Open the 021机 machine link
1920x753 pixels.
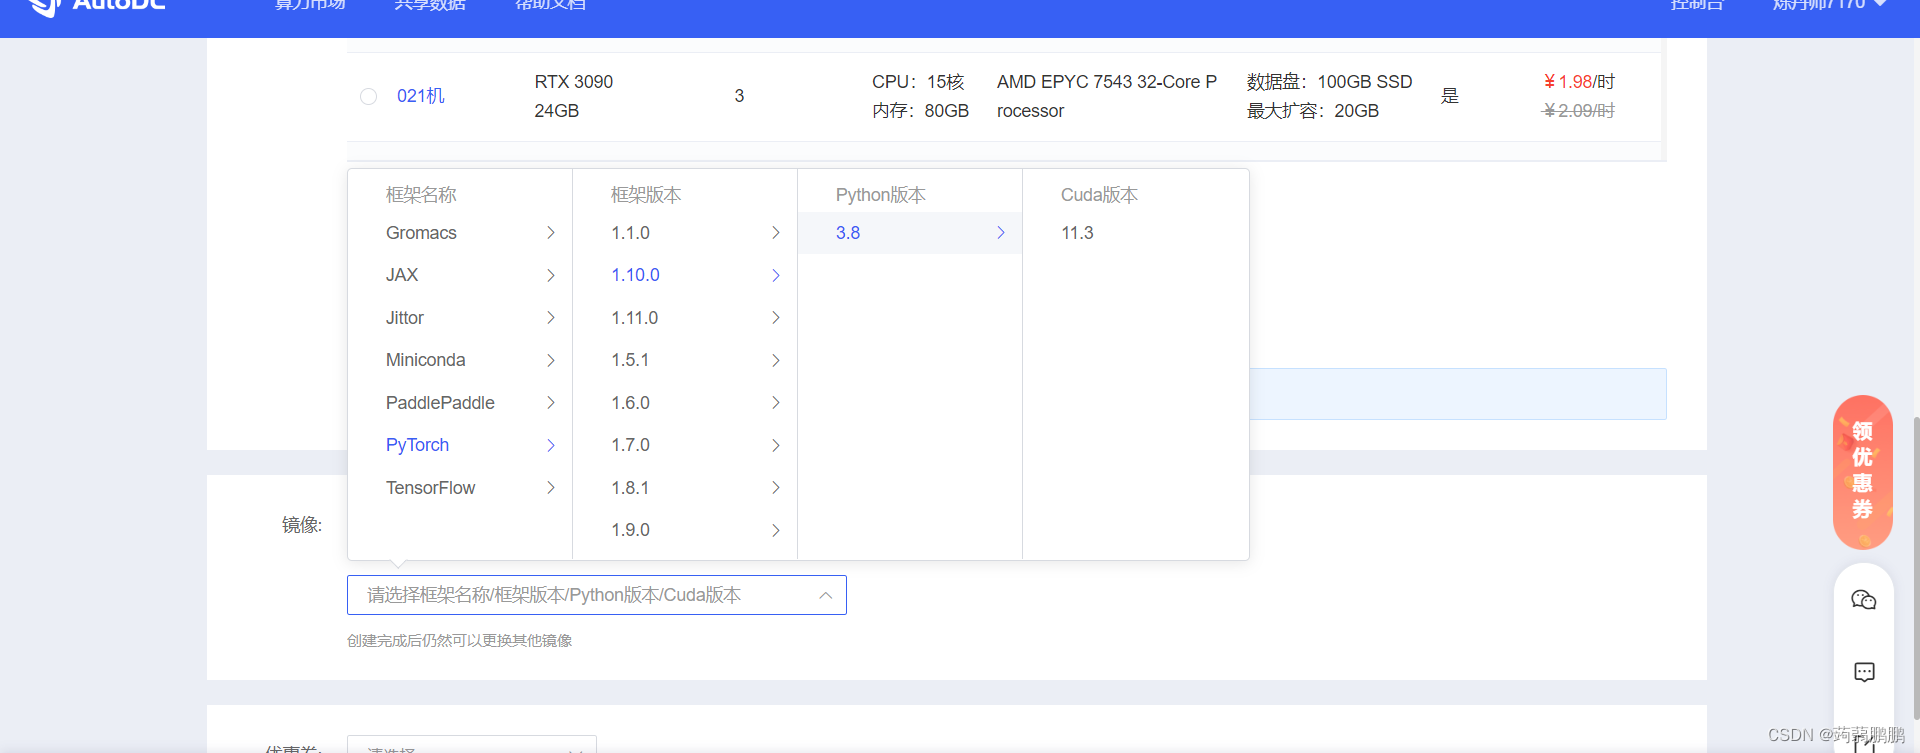coord(420,96)
